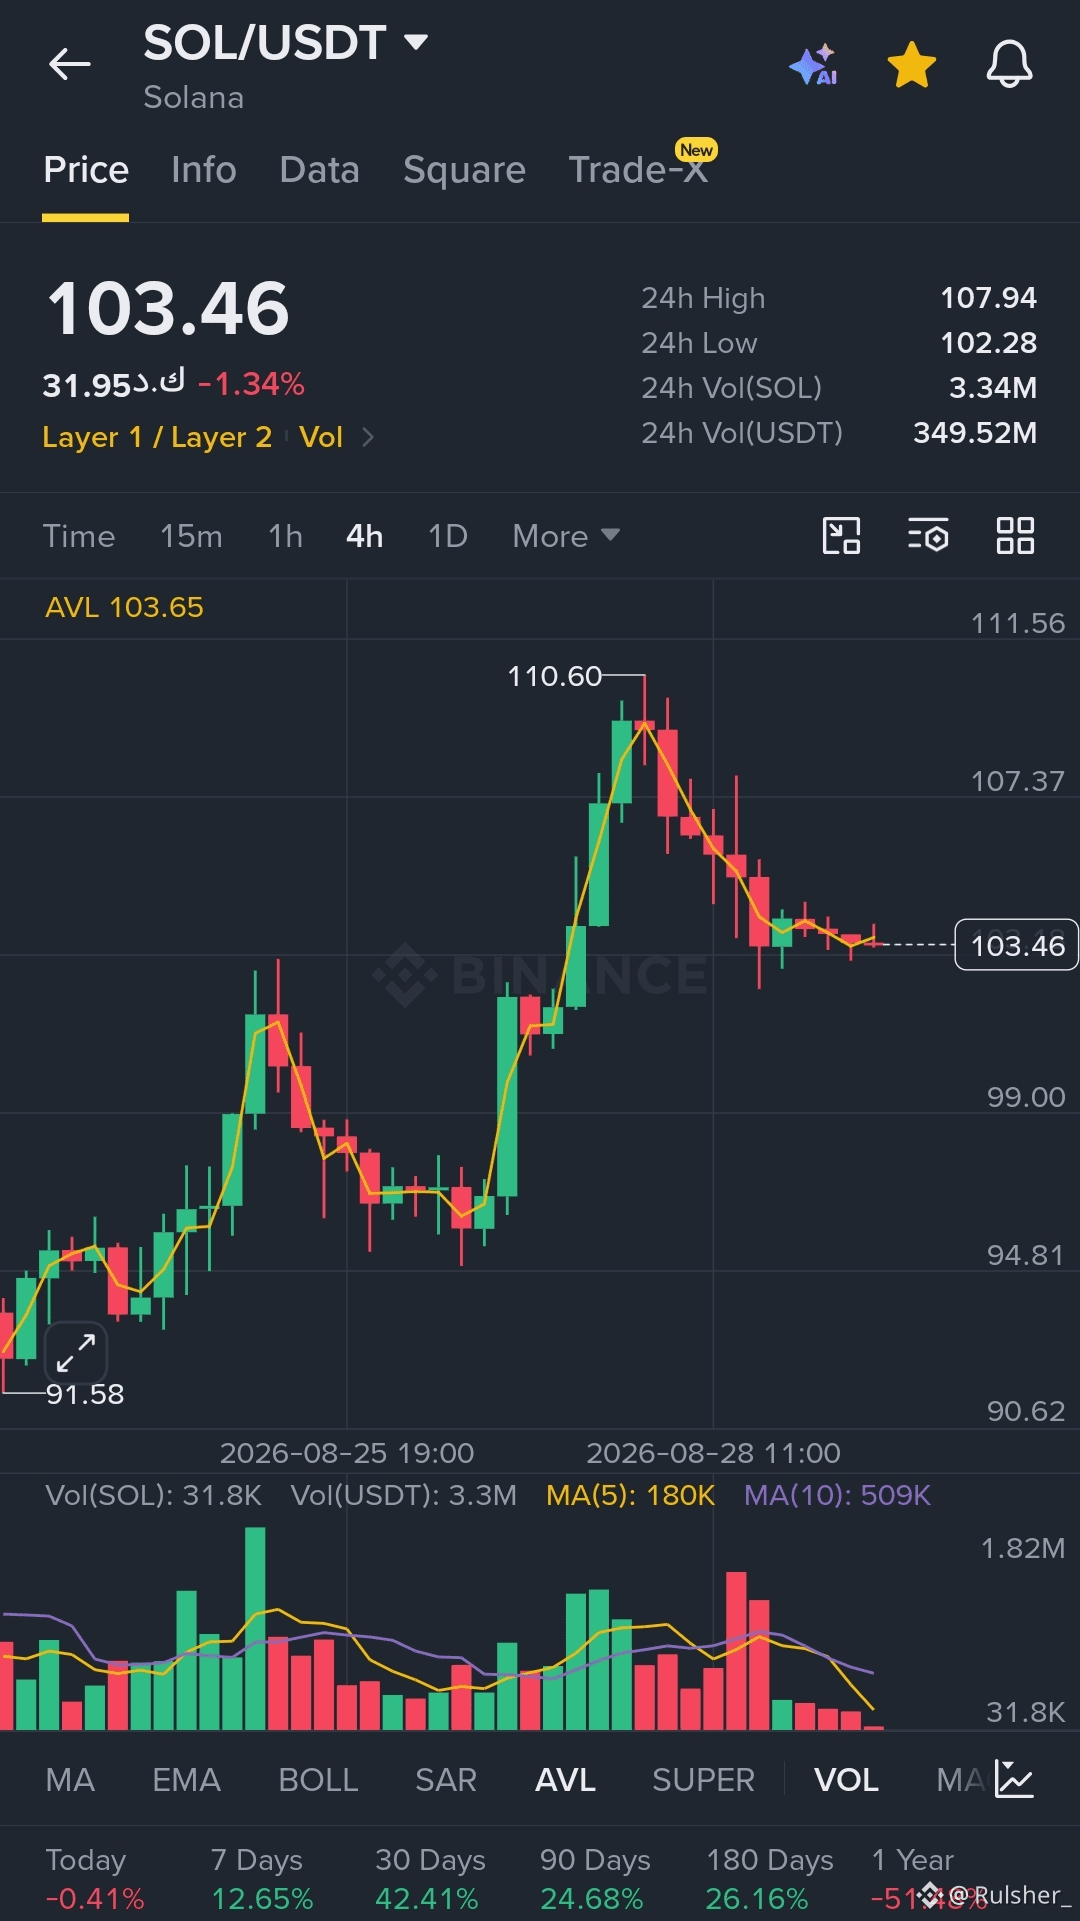Open Layer 1 / Layer 2 category link
The width and height of the screenshot is (1080, 1921).
pyautogui.click(x=157, y=437)
